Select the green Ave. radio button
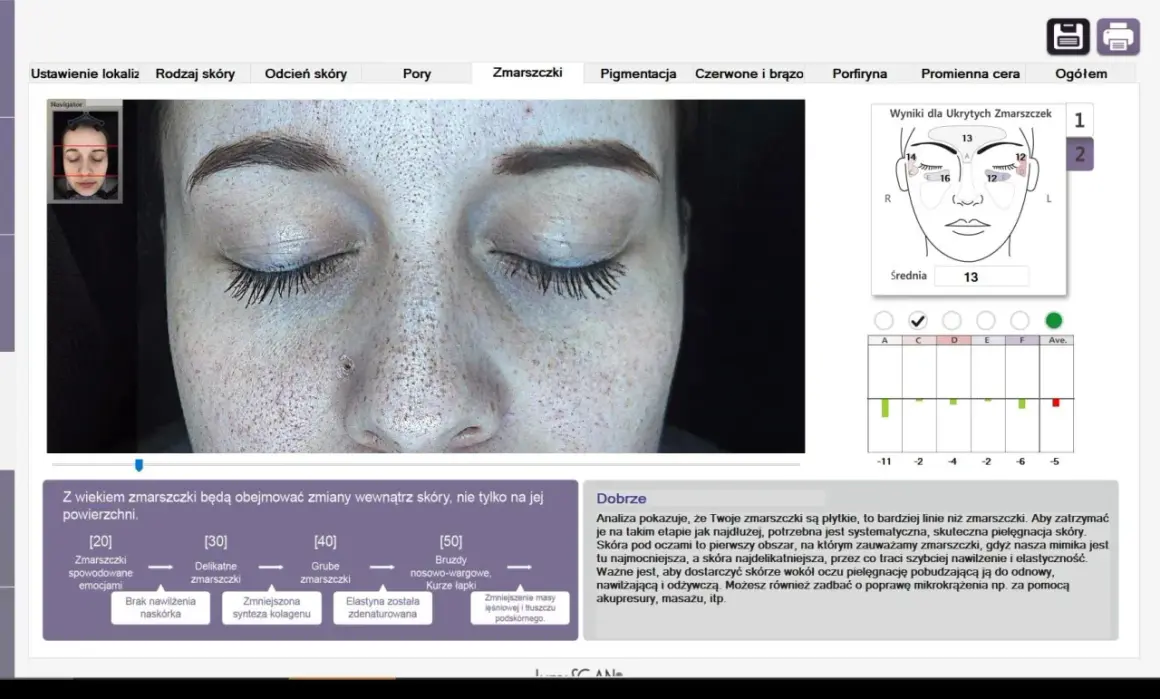Viewport: 1160px width, 699px height. pos(1053,320)
